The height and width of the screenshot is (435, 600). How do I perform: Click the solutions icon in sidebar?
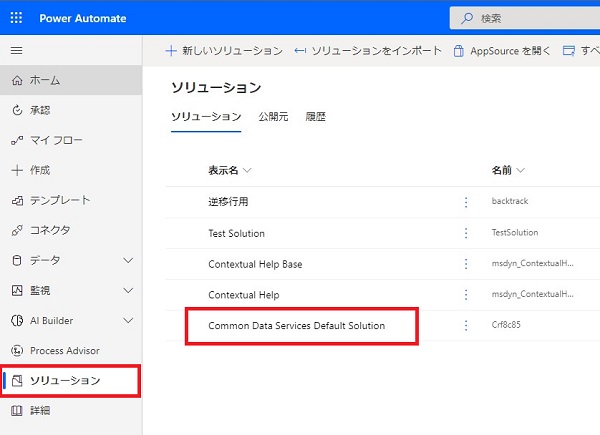pyautogui.click(x=17, y=381)
